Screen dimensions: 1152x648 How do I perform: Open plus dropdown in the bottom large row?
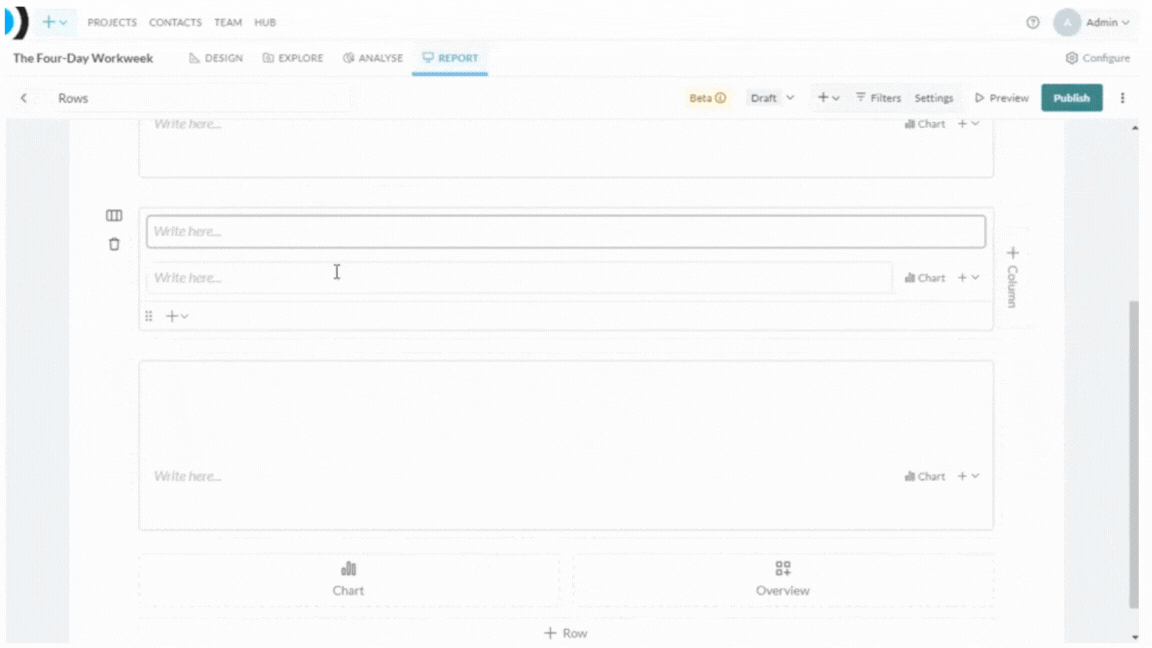968,476
